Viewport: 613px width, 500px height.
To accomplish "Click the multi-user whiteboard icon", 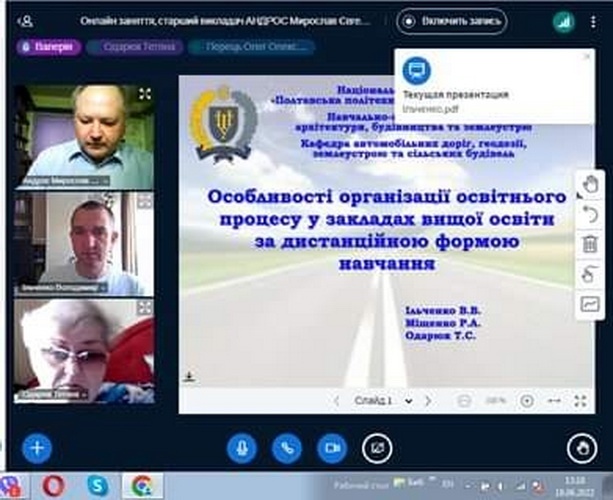I will tap(590, 304).
